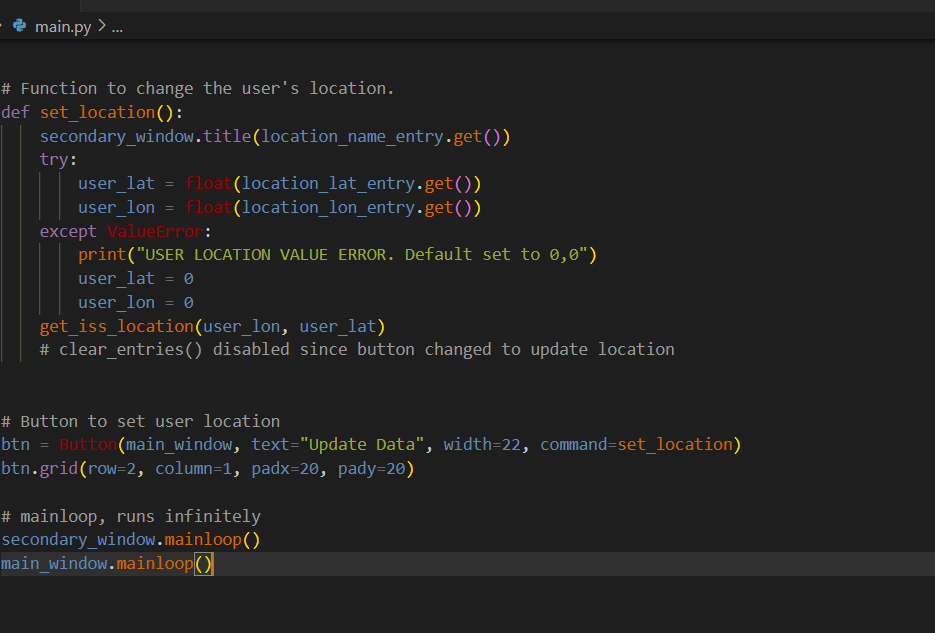Viewport: 935px width, 633px height.
Task: Expand the breadcrumb ellipsis after main.py
Action: (x=117, y=27)
